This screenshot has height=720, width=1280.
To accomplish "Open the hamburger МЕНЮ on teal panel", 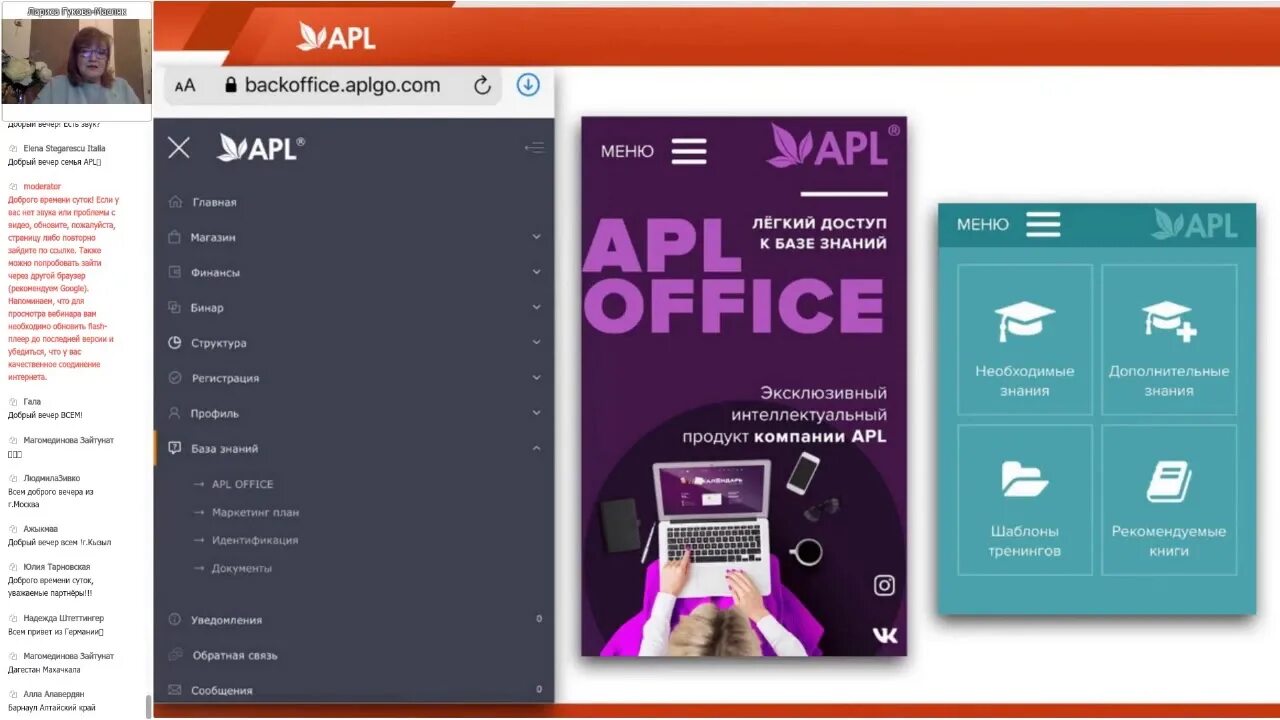I will pyautogui.click(x=1043, y=224).
